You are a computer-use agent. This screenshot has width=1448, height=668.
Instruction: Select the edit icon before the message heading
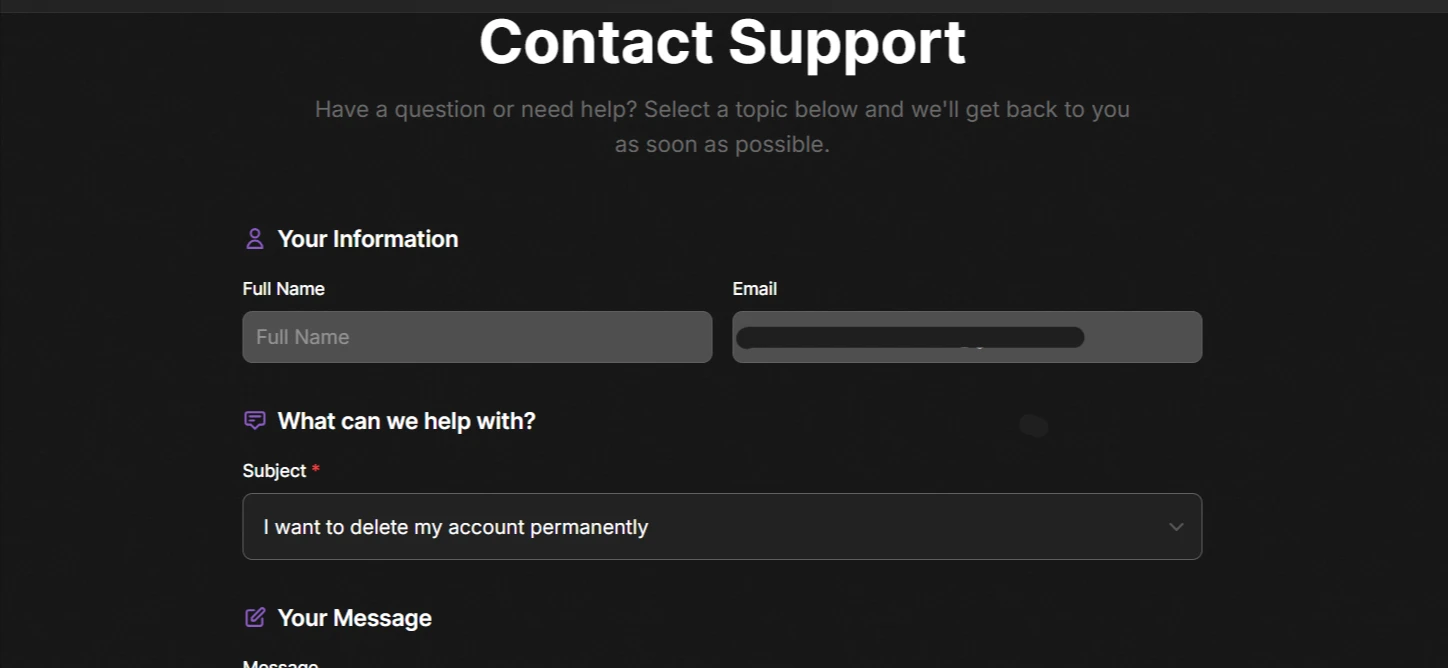click(x=254, y=617)
